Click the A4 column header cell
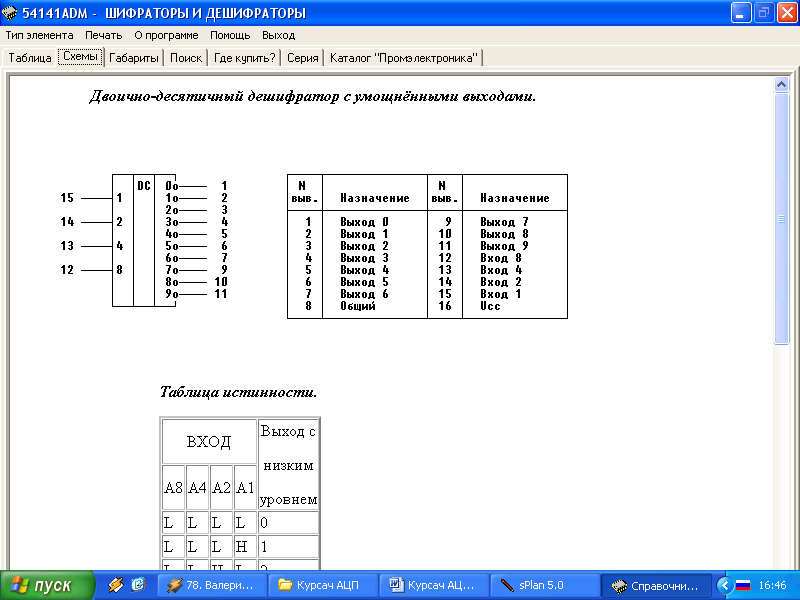 point(197,487)
